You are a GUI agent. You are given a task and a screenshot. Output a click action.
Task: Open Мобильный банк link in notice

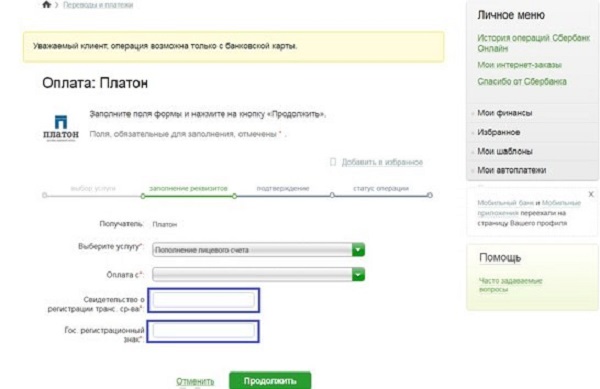(505, 203)
